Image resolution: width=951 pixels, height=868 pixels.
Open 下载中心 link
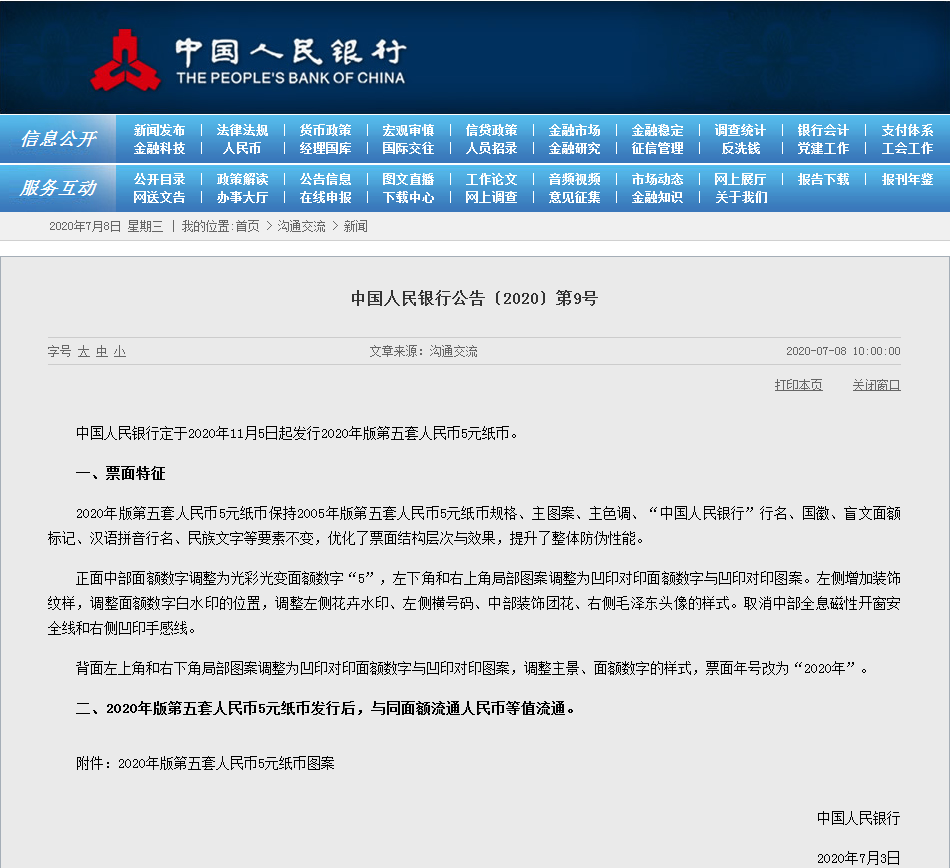click(408, 198)
